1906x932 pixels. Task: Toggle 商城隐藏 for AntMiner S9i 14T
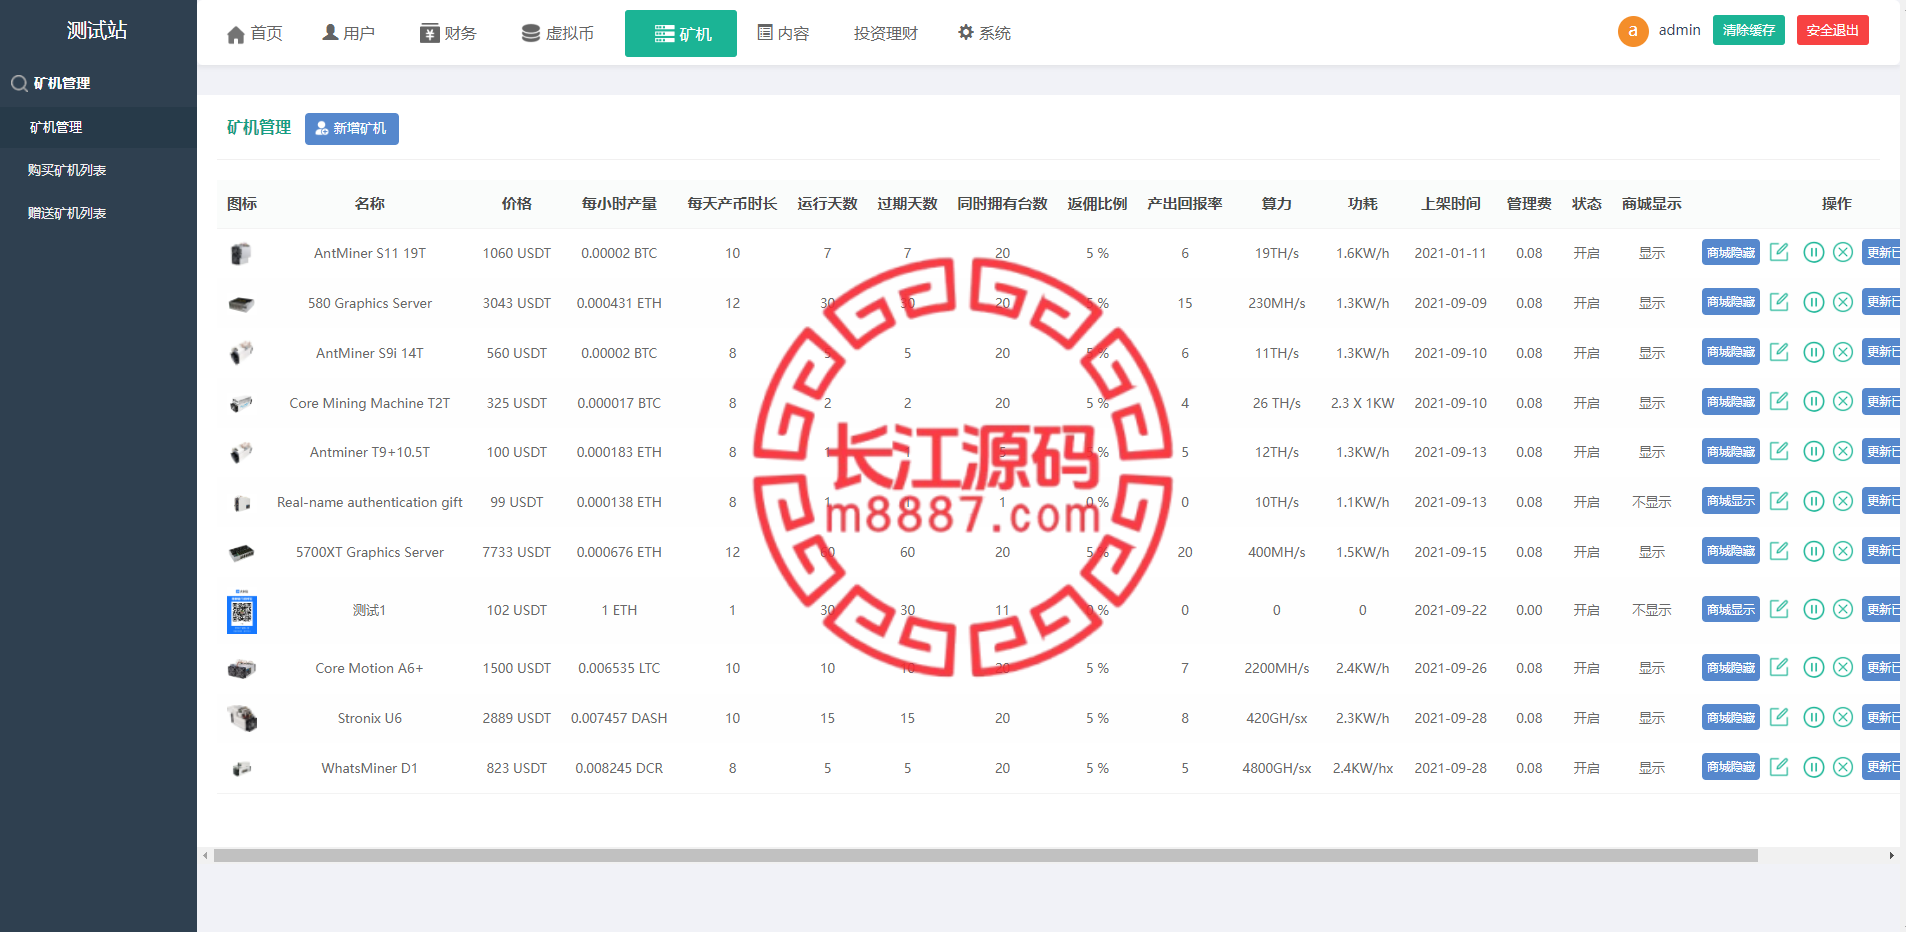pyautogui.click(x=1731, y=352)
